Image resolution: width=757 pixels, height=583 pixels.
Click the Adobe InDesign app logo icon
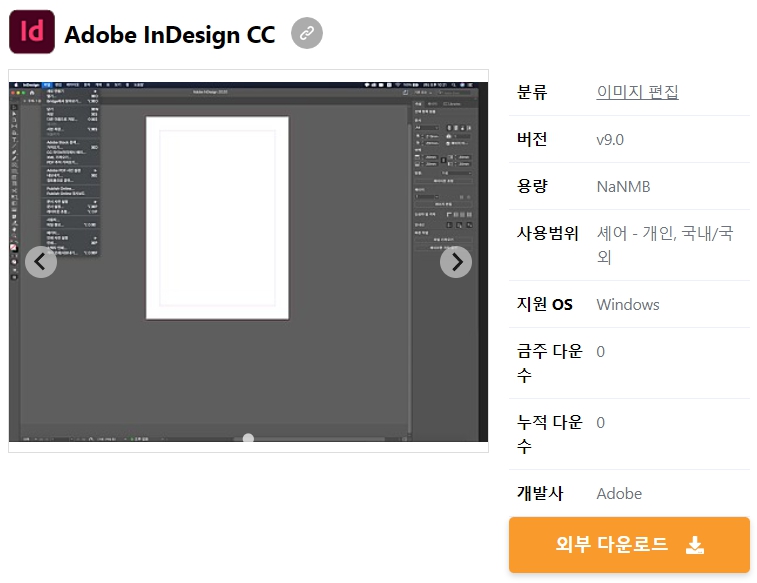(x=32, y=32)
